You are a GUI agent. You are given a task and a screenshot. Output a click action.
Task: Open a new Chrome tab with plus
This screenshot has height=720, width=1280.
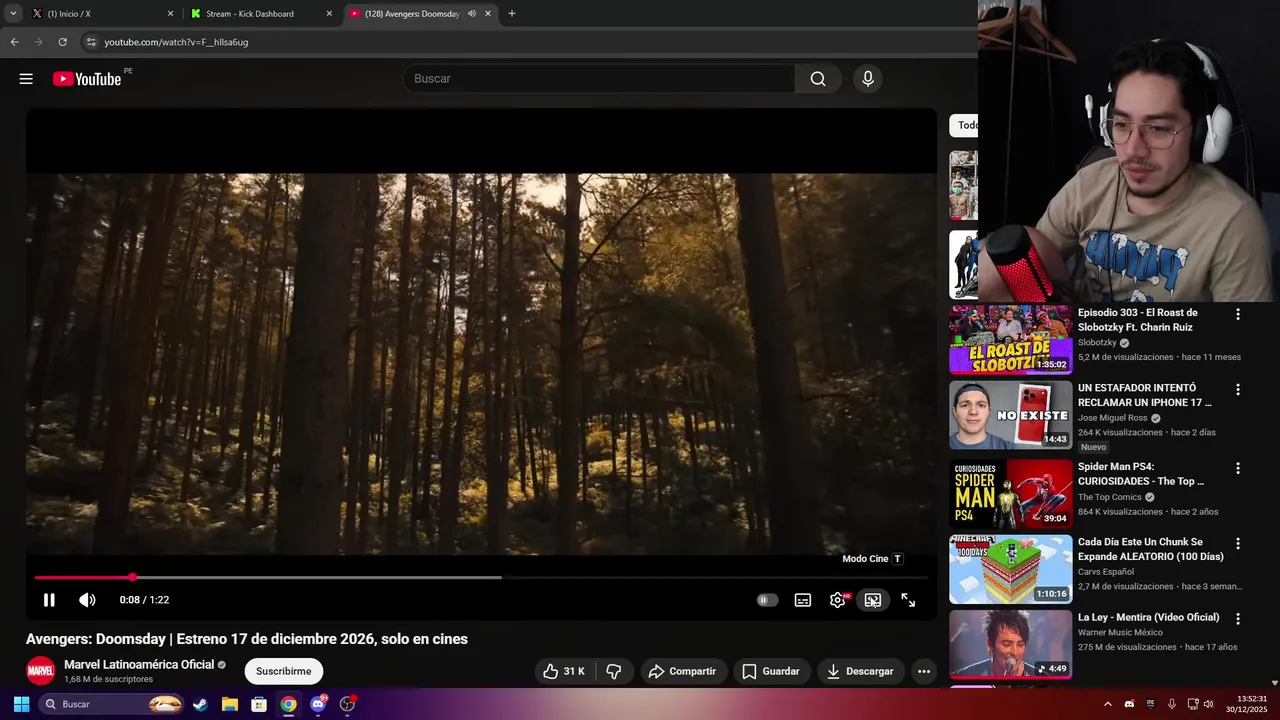click(x=512, y=14)
